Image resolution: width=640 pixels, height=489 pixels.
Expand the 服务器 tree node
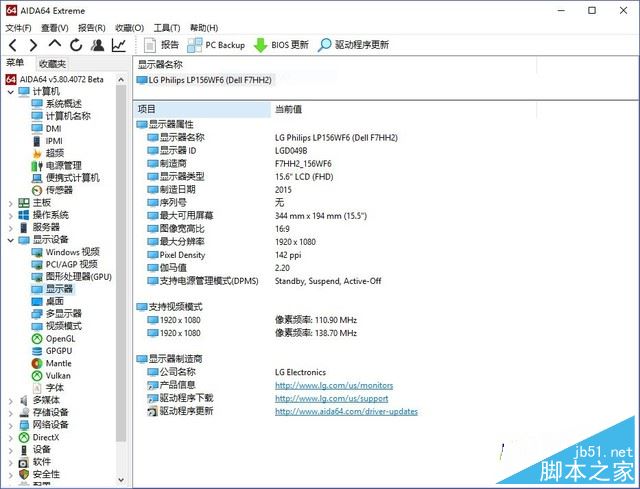pyautogui.click(x=11, y=227)
